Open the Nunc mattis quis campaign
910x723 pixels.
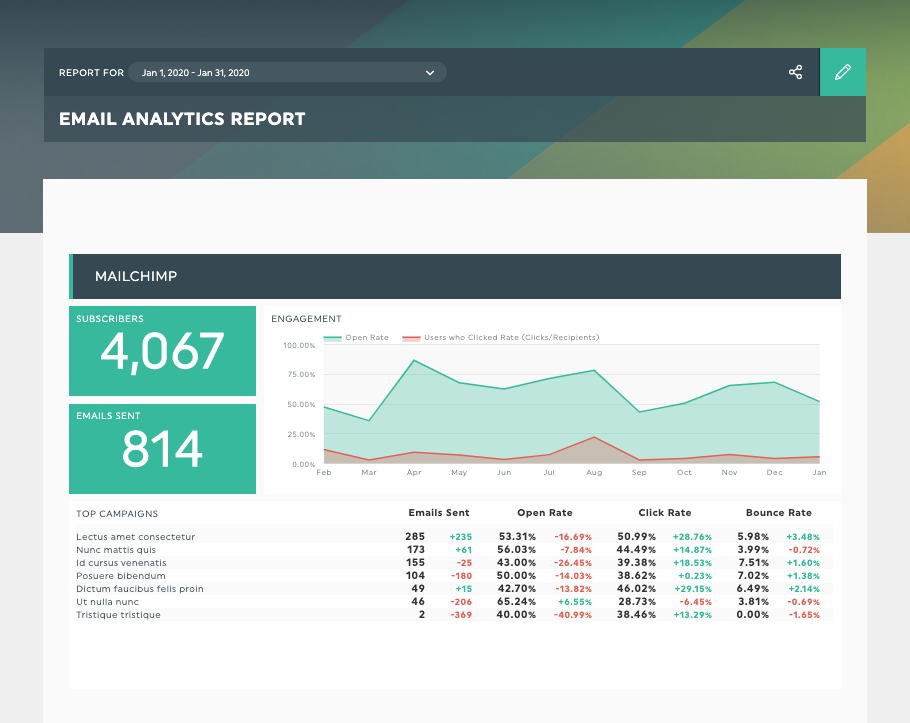[x=116, y=550]
